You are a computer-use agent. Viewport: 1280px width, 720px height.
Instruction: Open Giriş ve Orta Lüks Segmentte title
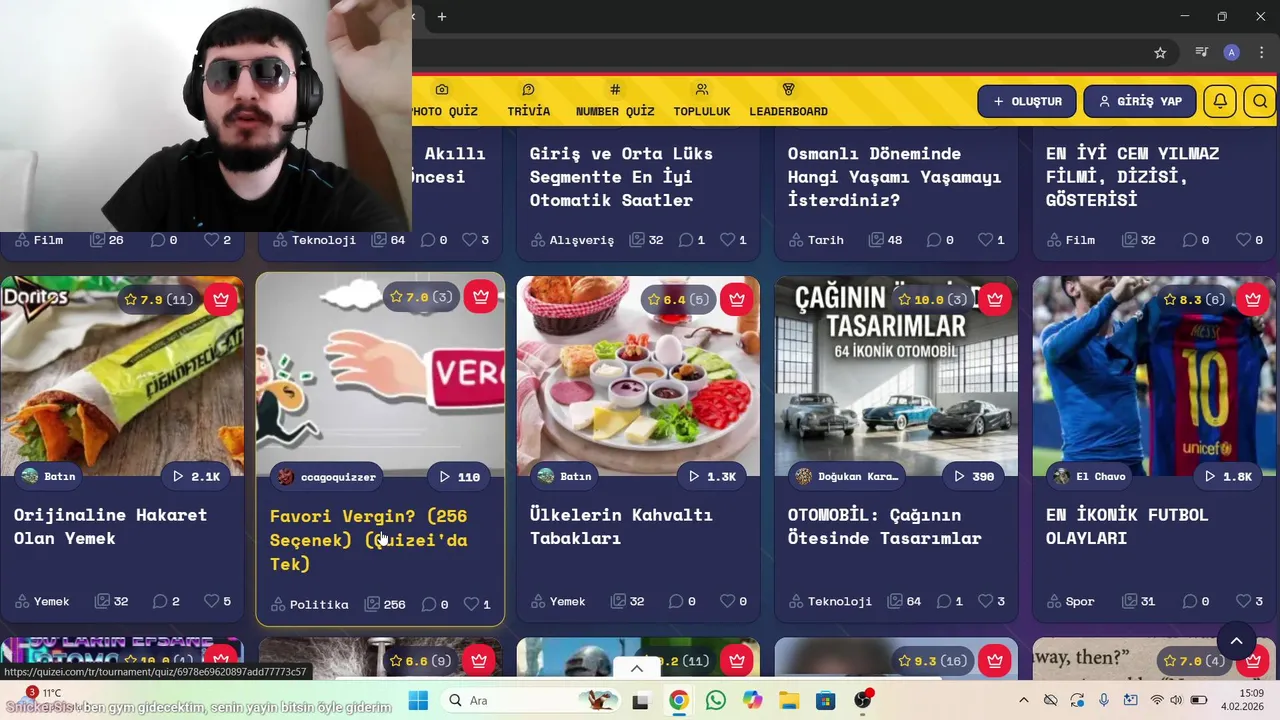point(621,177)
